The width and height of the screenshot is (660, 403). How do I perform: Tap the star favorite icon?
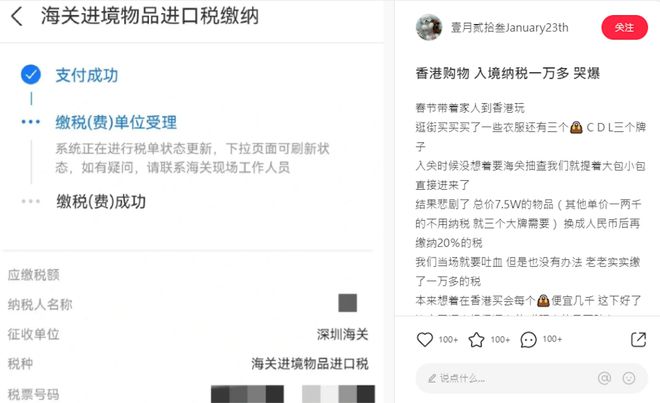click(x=476, y=339)
